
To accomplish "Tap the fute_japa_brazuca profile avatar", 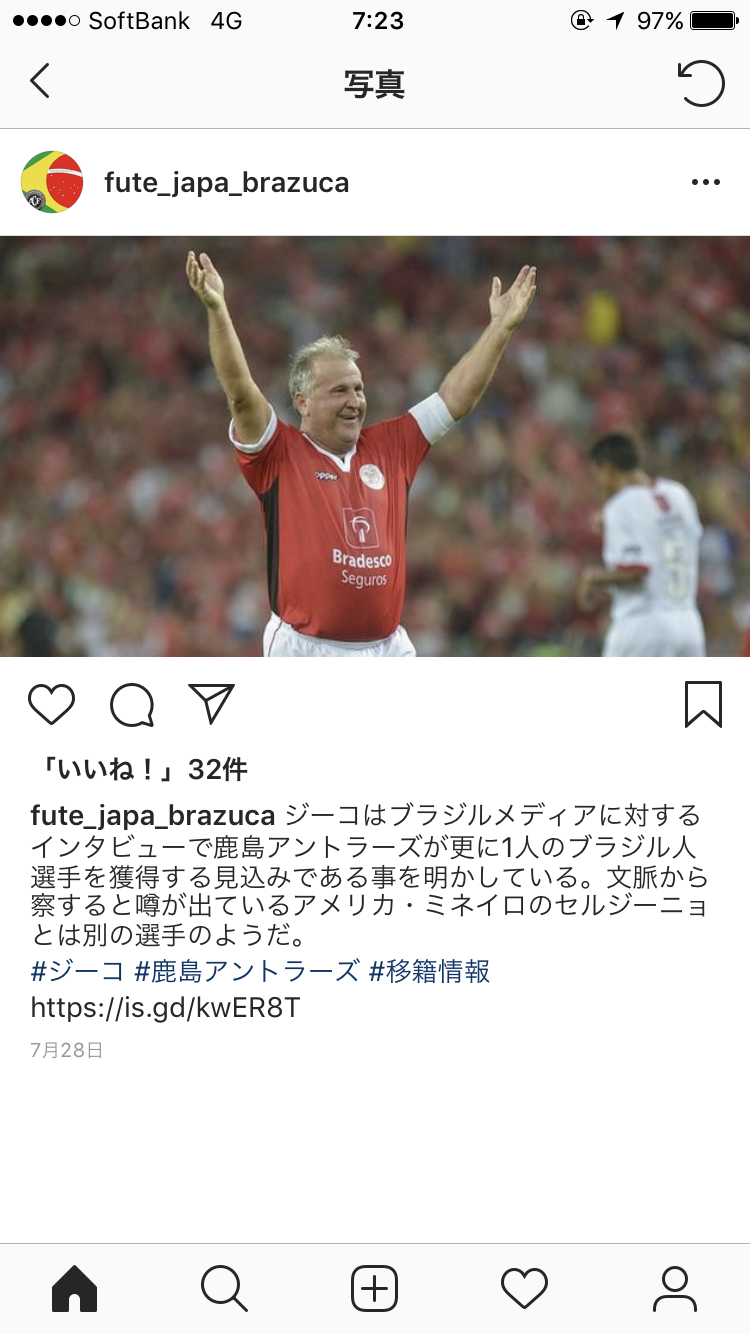I will click(x=52, y=182).
